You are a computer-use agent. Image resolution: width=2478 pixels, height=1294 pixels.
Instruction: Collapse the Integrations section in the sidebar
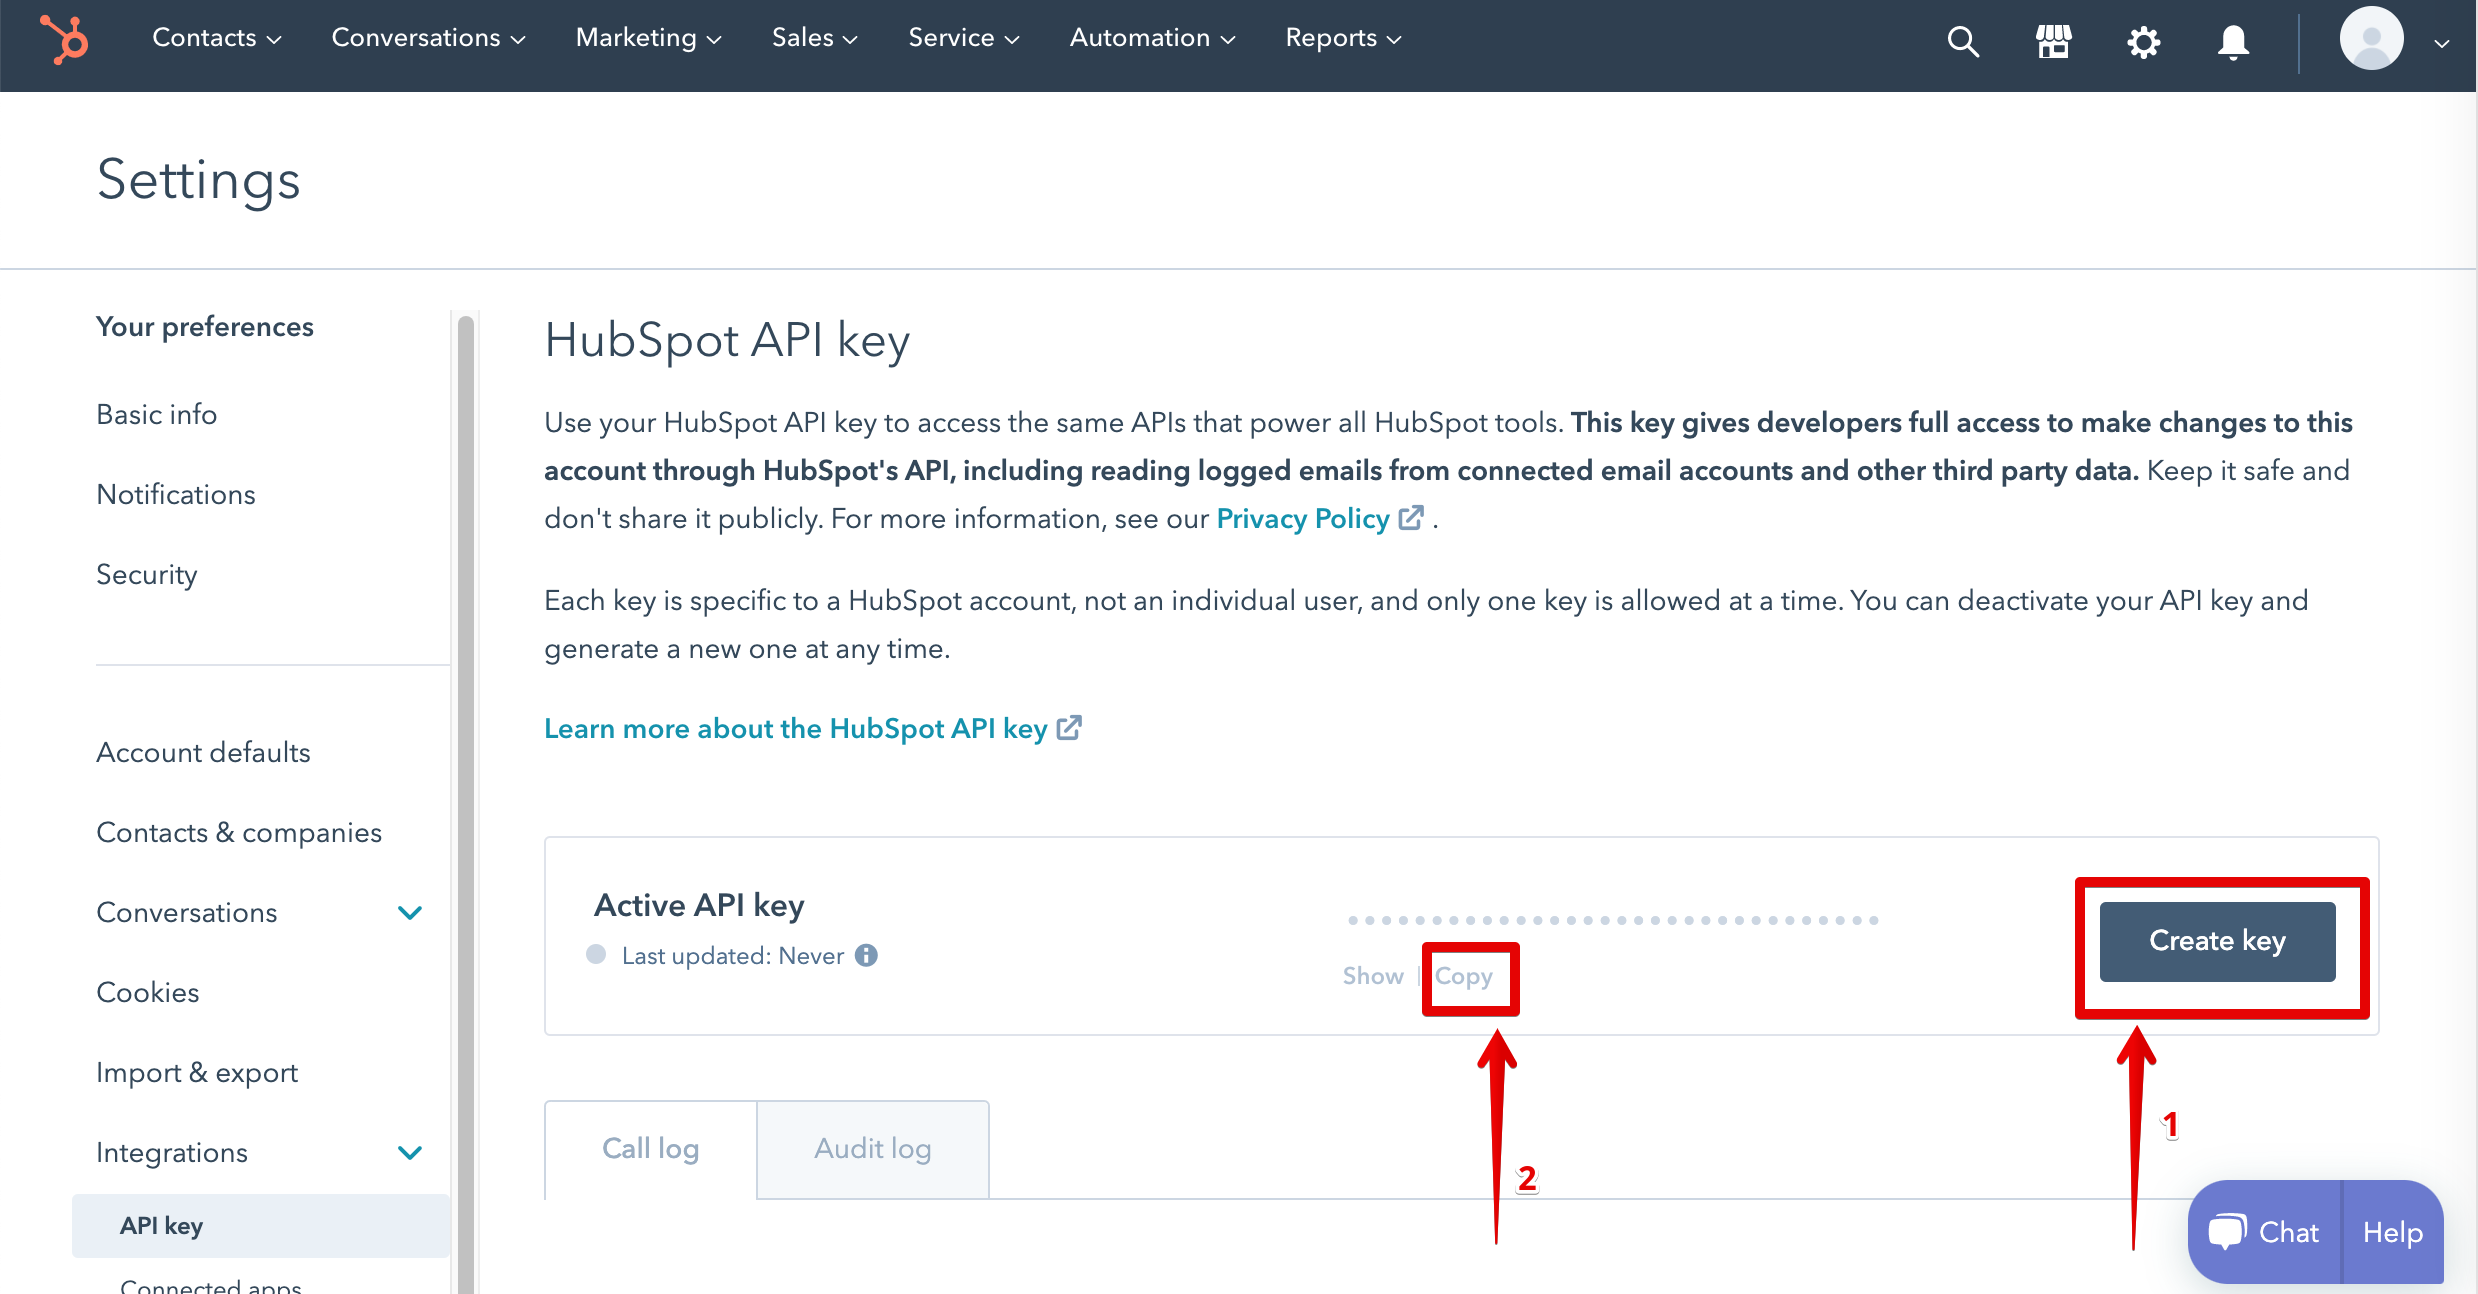409,1152
